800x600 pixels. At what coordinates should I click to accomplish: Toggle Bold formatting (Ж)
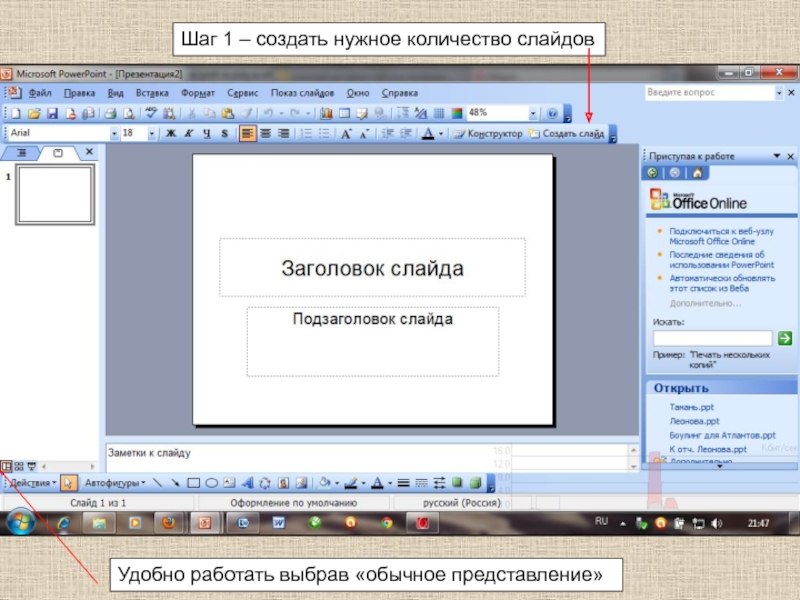click(x=171, y=133)
